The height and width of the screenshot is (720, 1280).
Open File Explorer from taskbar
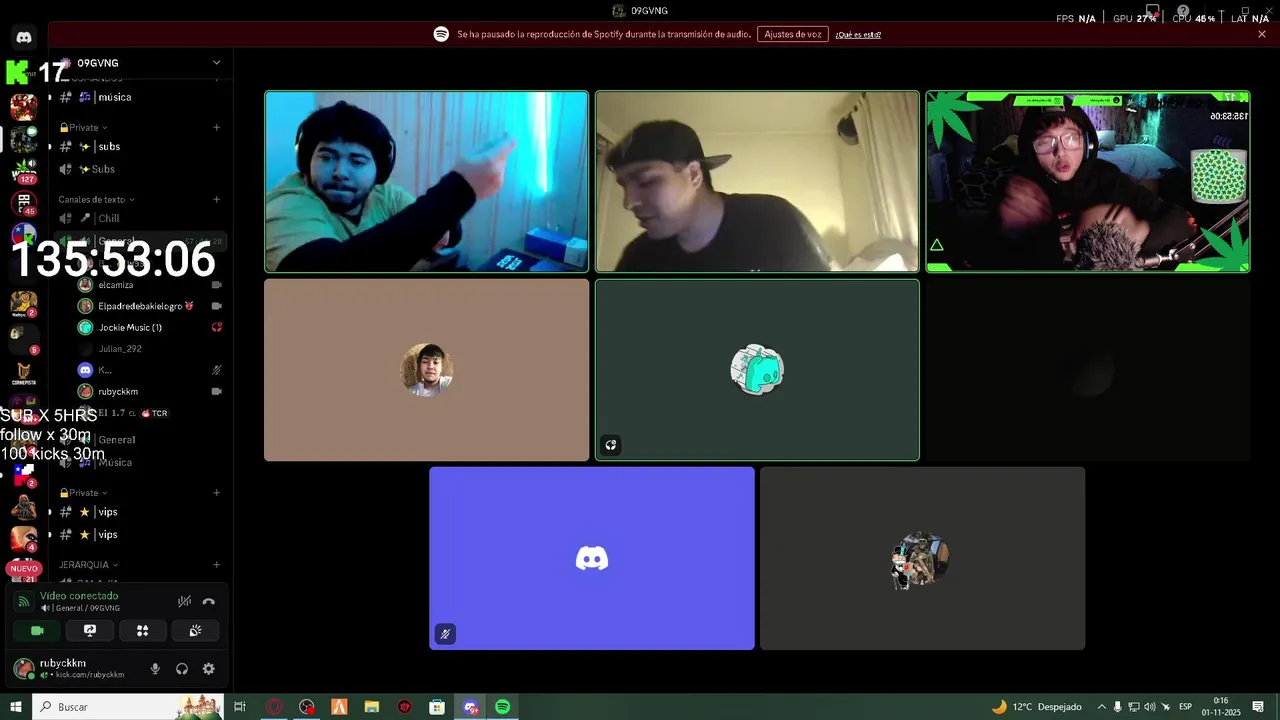coord(372,707)
